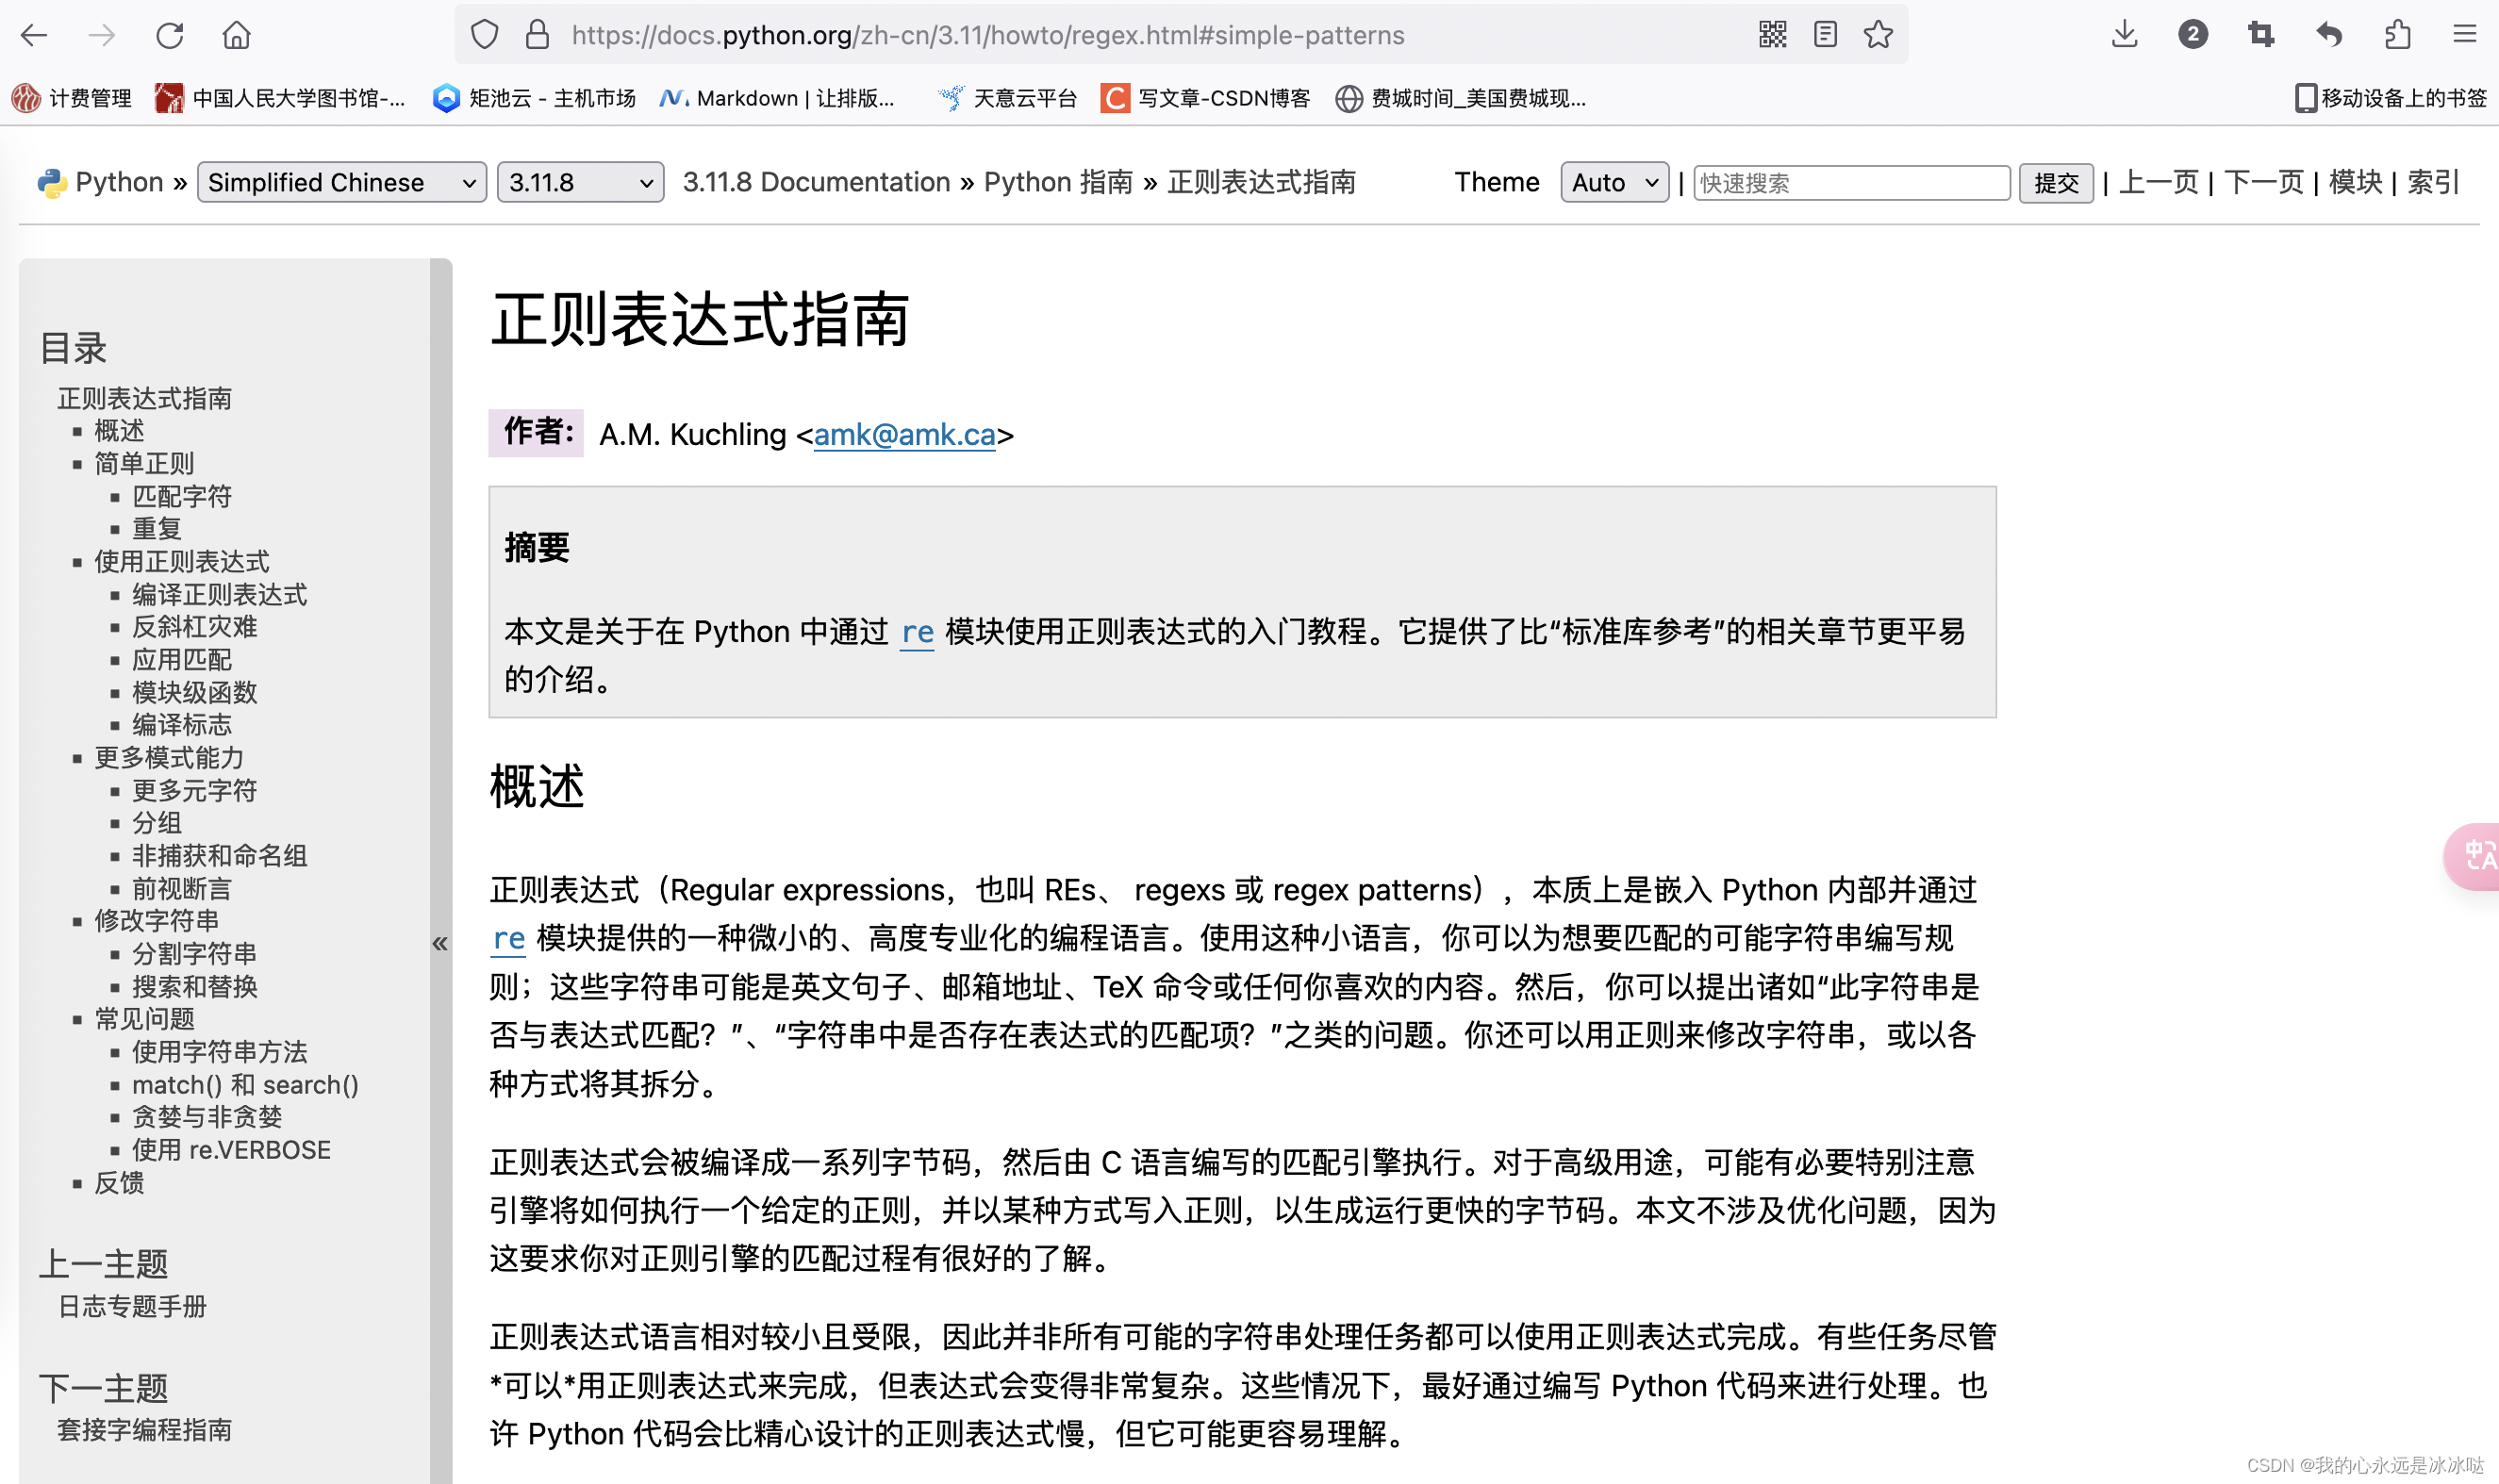Click the 提交 search button
The image size is (2499, 1484).
(x=2055, y=183)
